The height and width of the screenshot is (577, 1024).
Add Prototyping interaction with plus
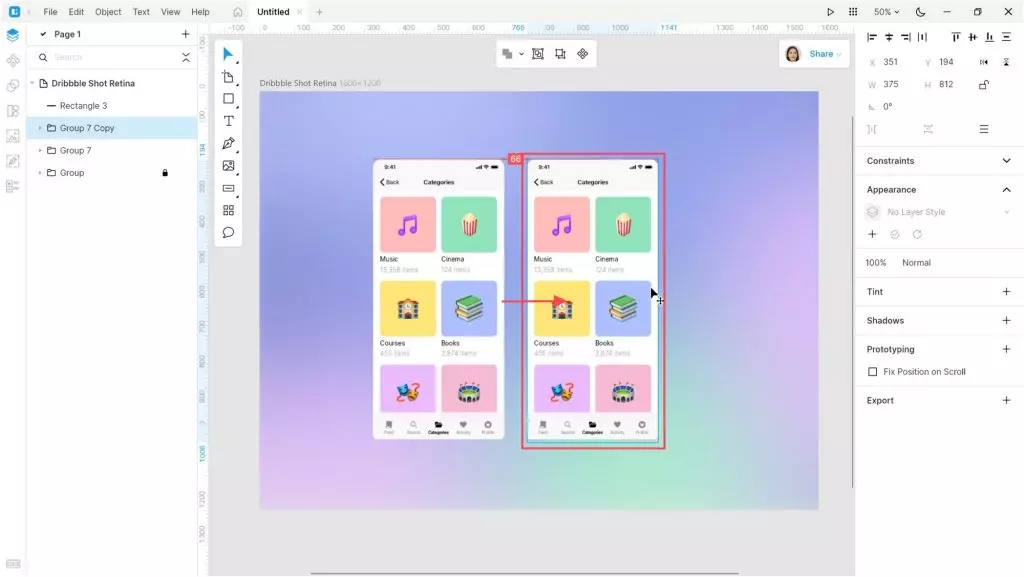click(1006, 349)
